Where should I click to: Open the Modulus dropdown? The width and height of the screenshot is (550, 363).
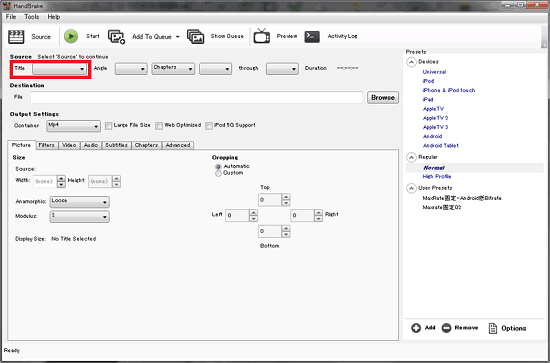point(80,217)
